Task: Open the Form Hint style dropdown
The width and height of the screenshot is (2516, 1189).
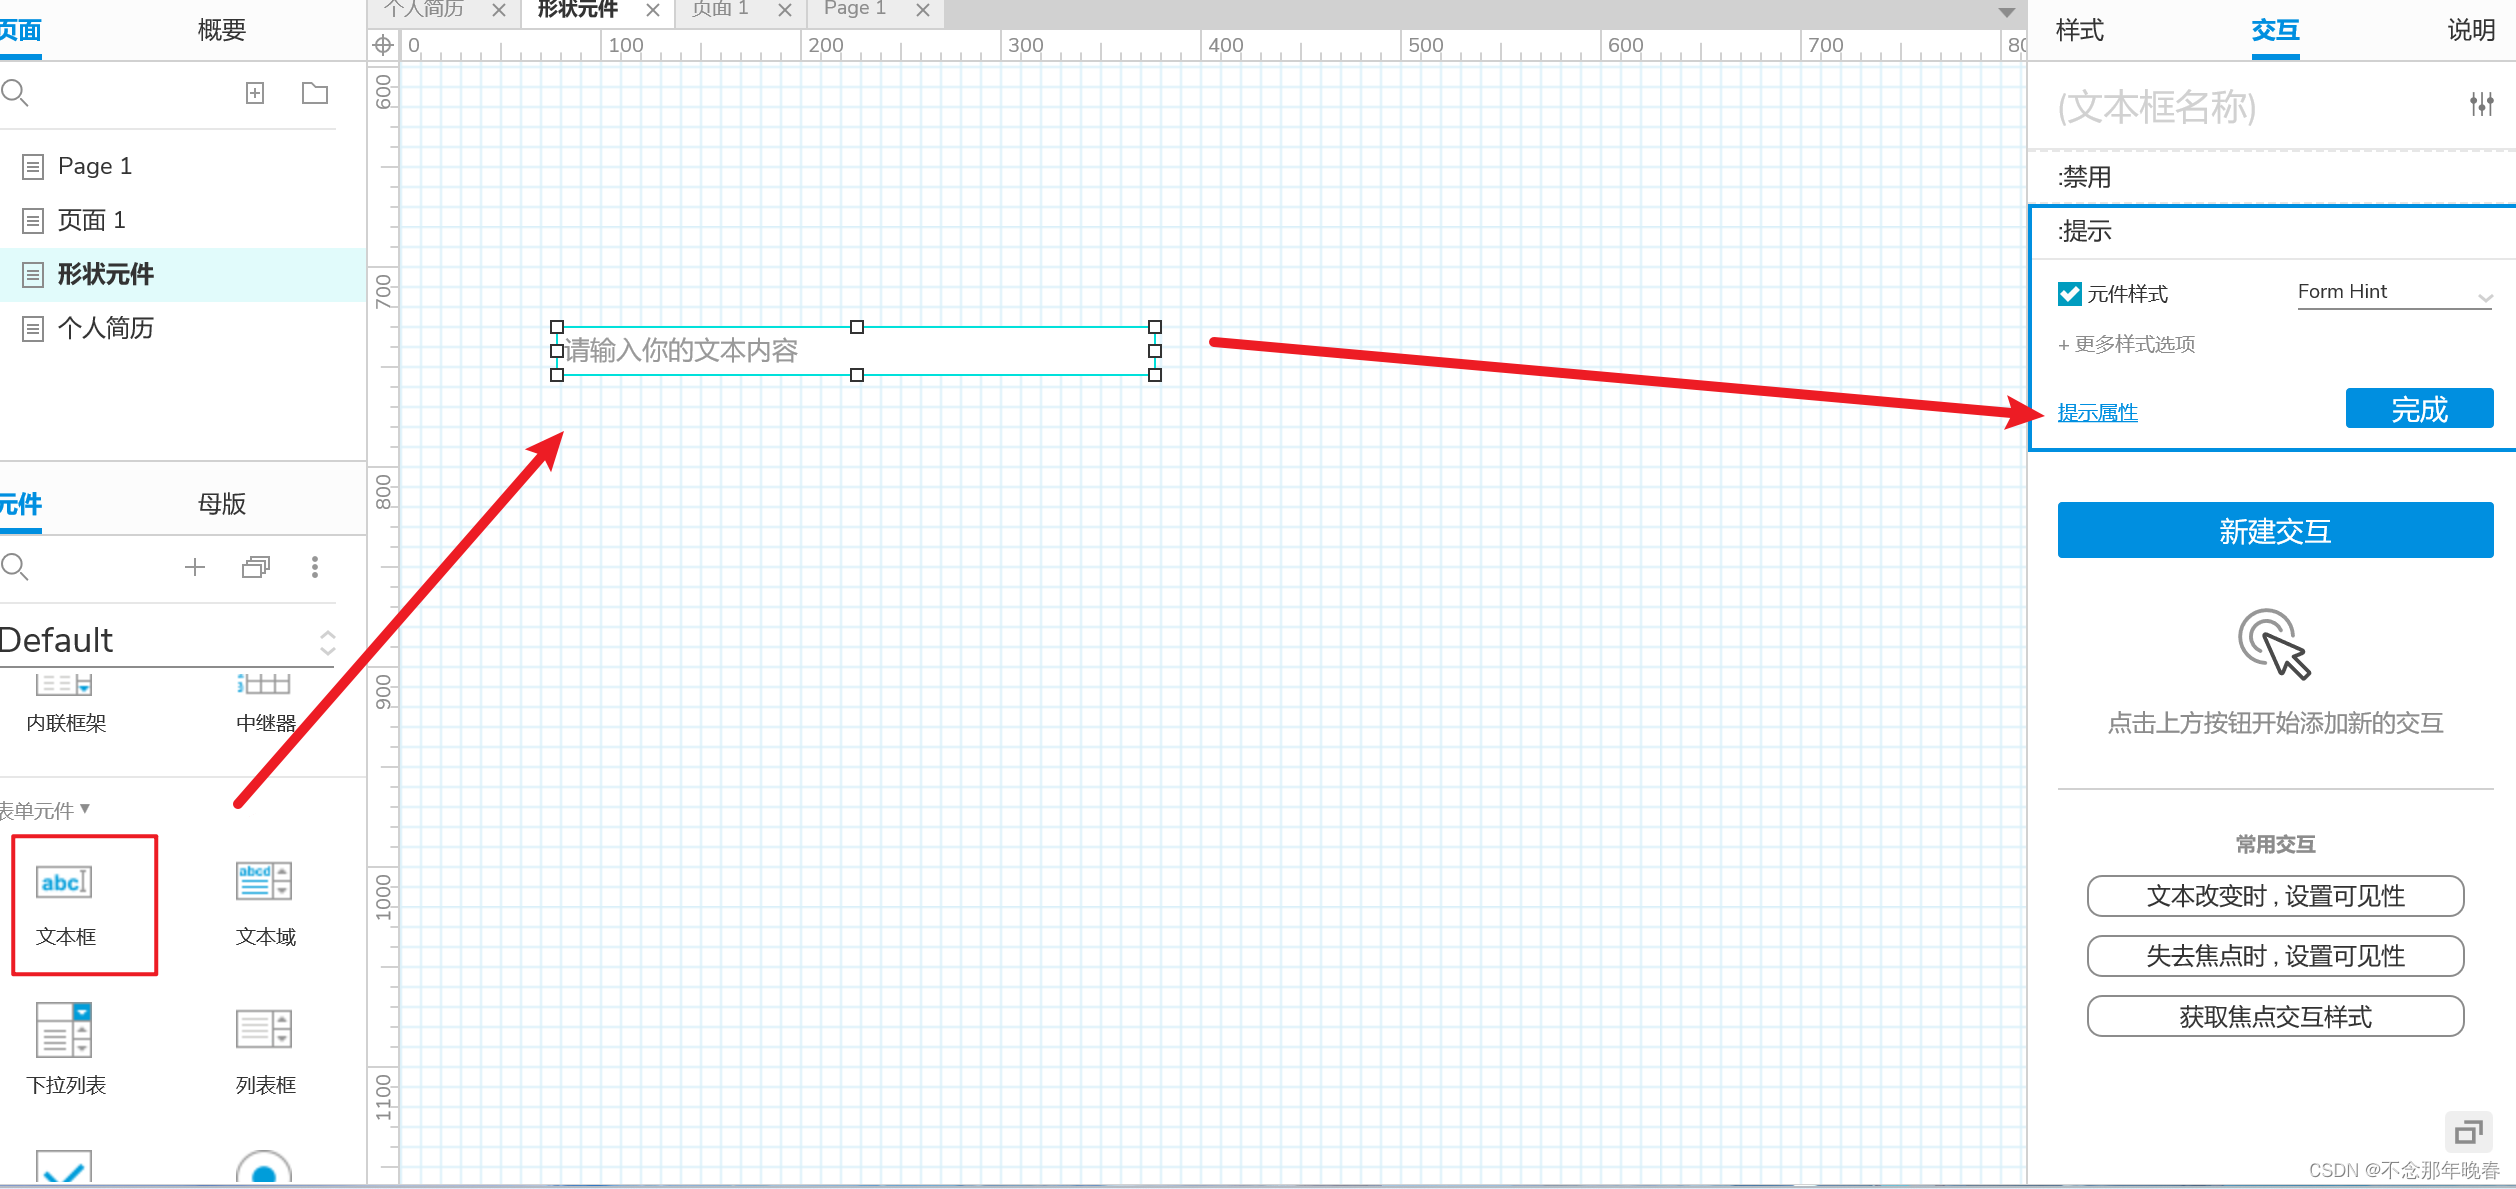Action: pyautogui.click(x=2394, y=293)
